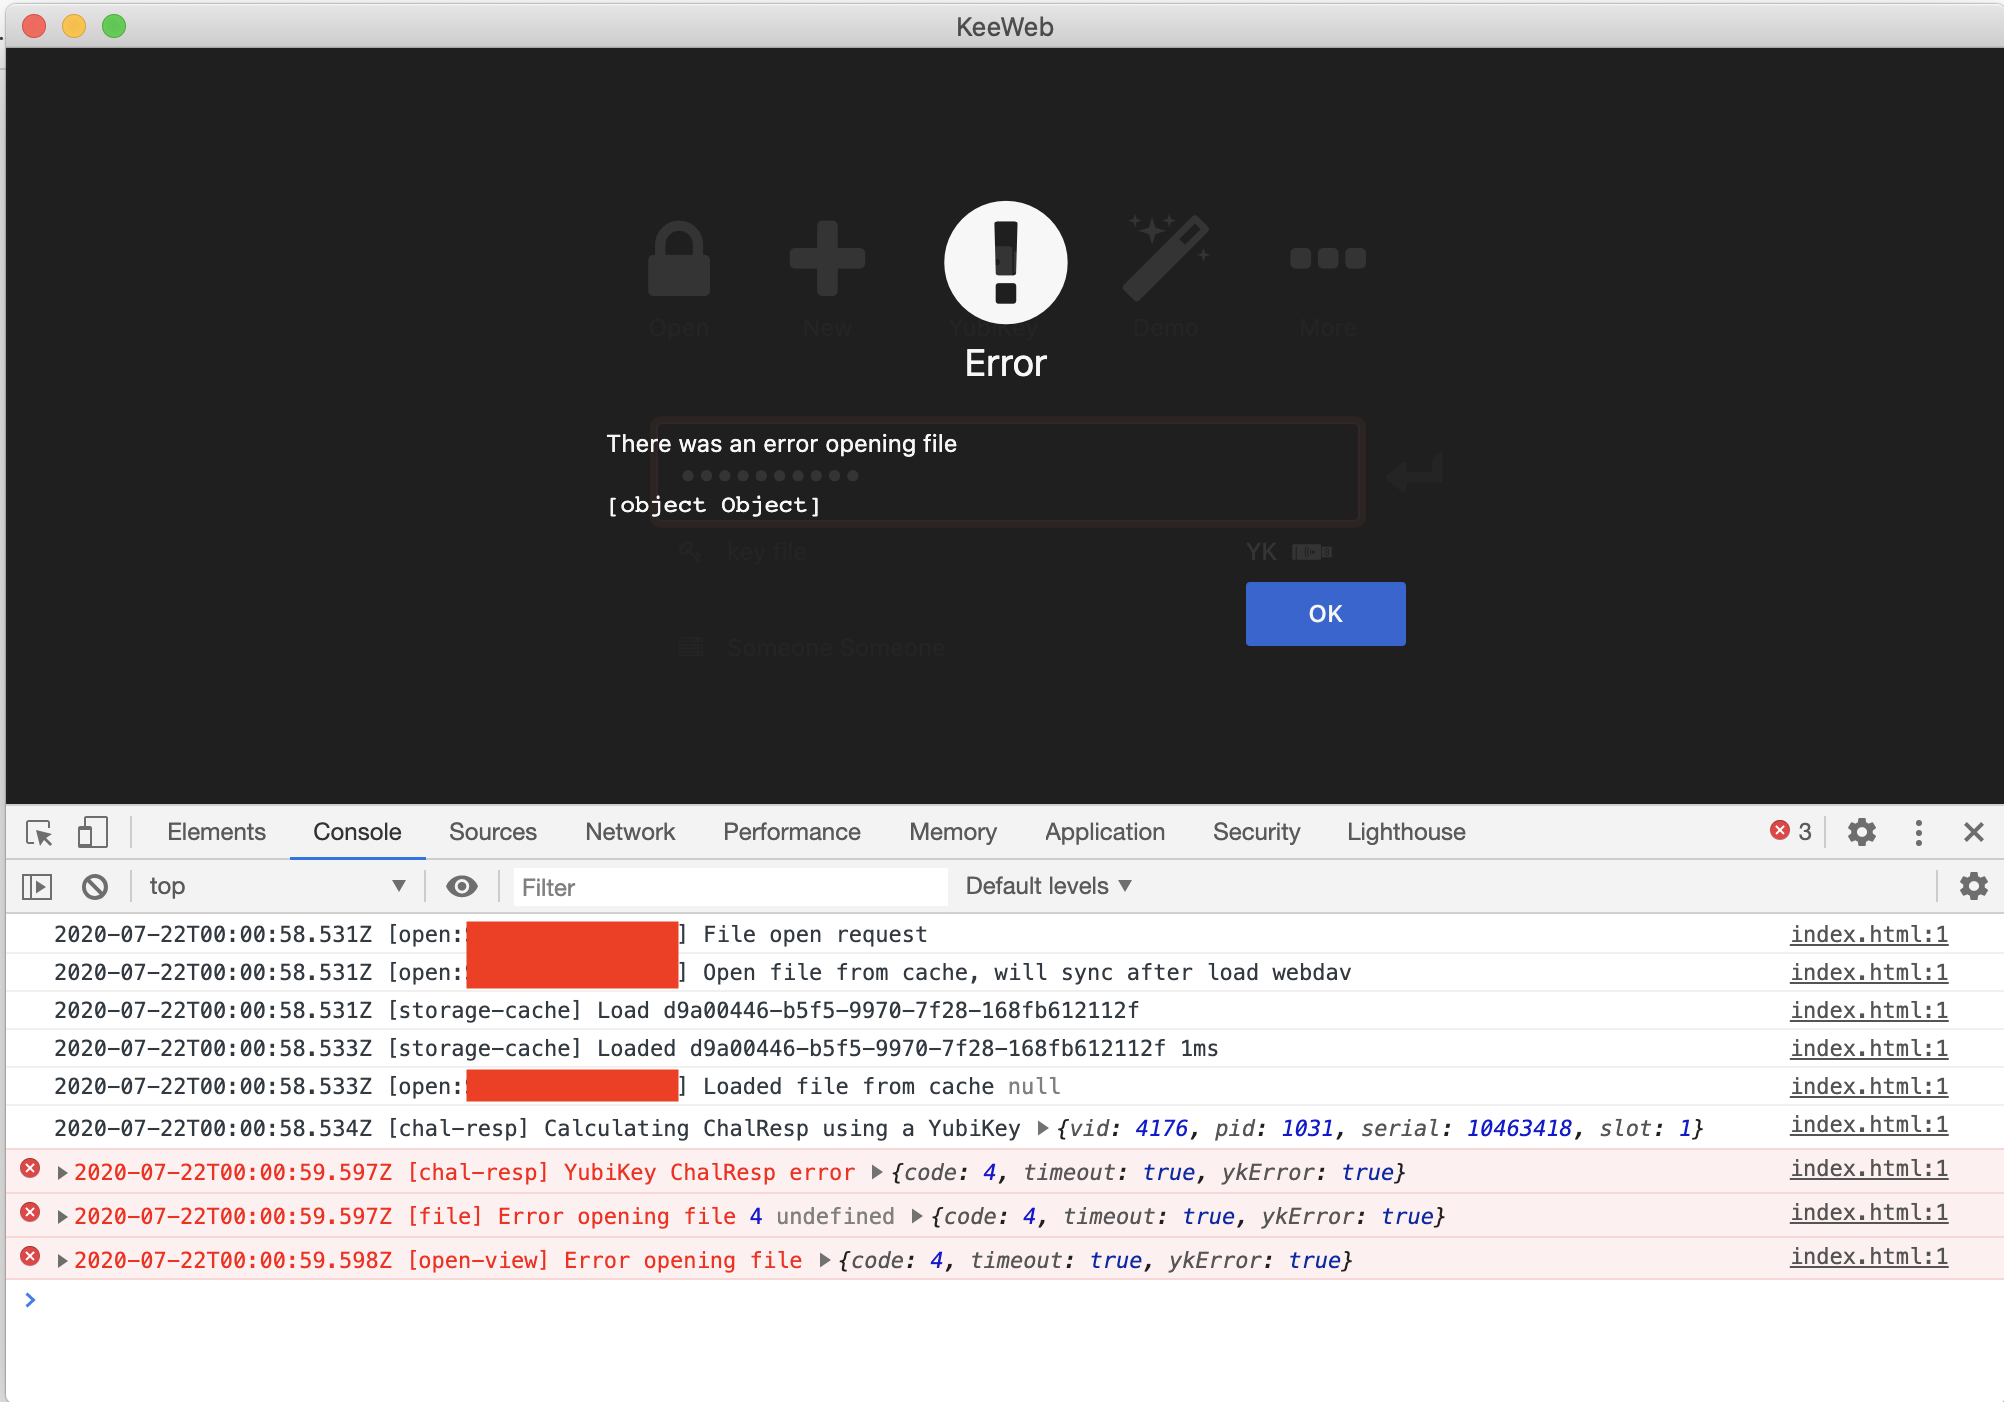Viewport: 2004px width, 1402px height.
Task: Open the DevTools three-dot customize menu
Action: (x=1918, y=832)
